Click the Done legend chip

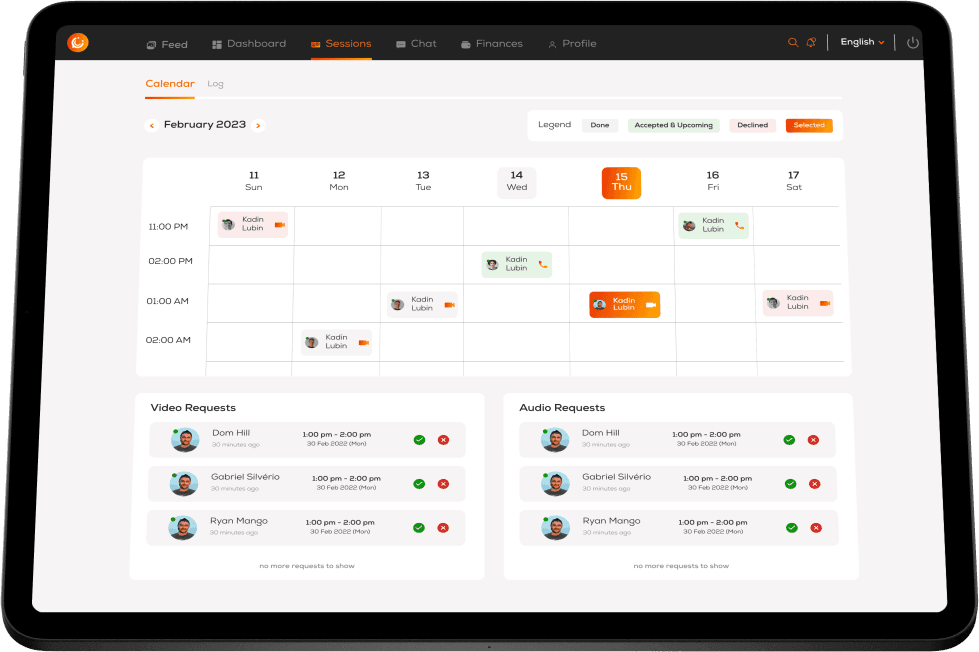coord(600,125)
